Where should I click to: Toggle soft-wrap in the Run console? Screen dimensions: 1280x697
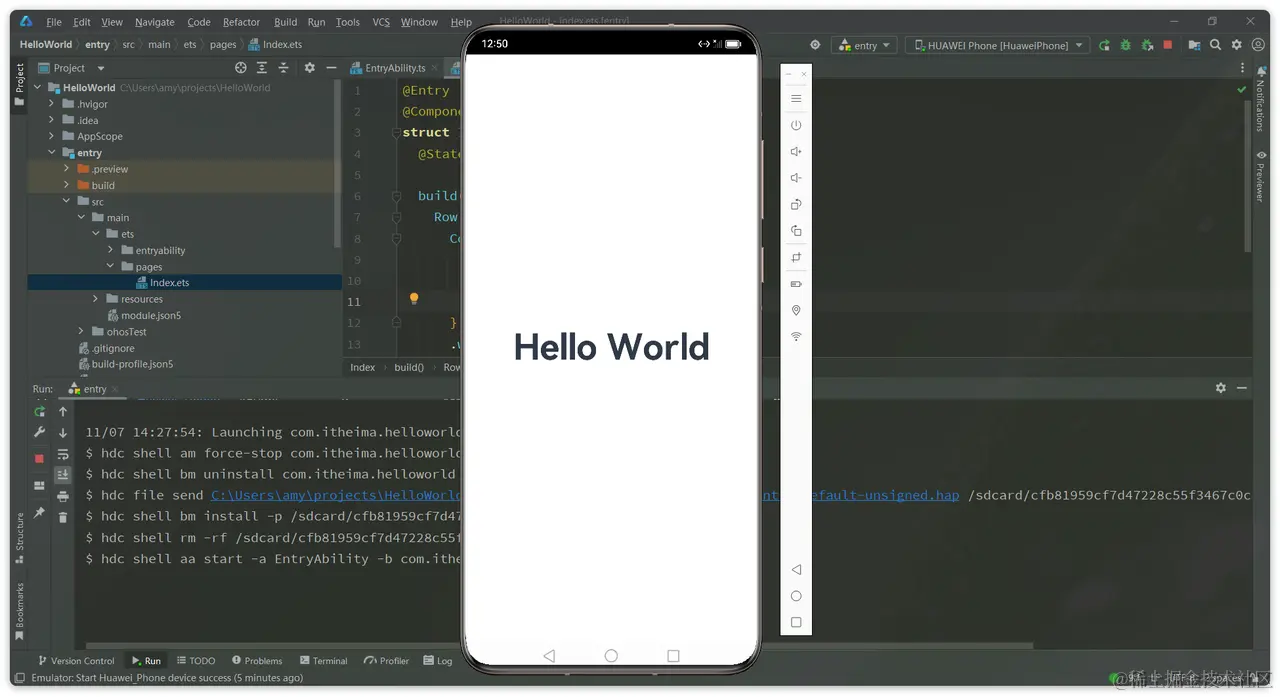63,454
